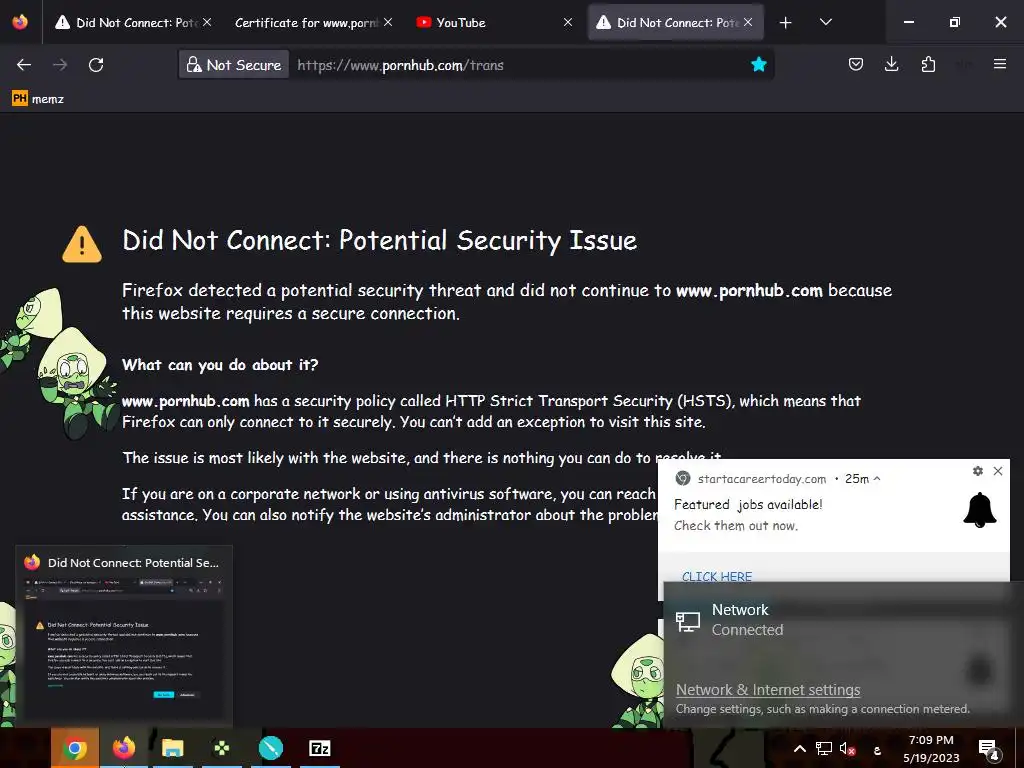Open a new tab
1024x768 pixels.
click(786, 22)
